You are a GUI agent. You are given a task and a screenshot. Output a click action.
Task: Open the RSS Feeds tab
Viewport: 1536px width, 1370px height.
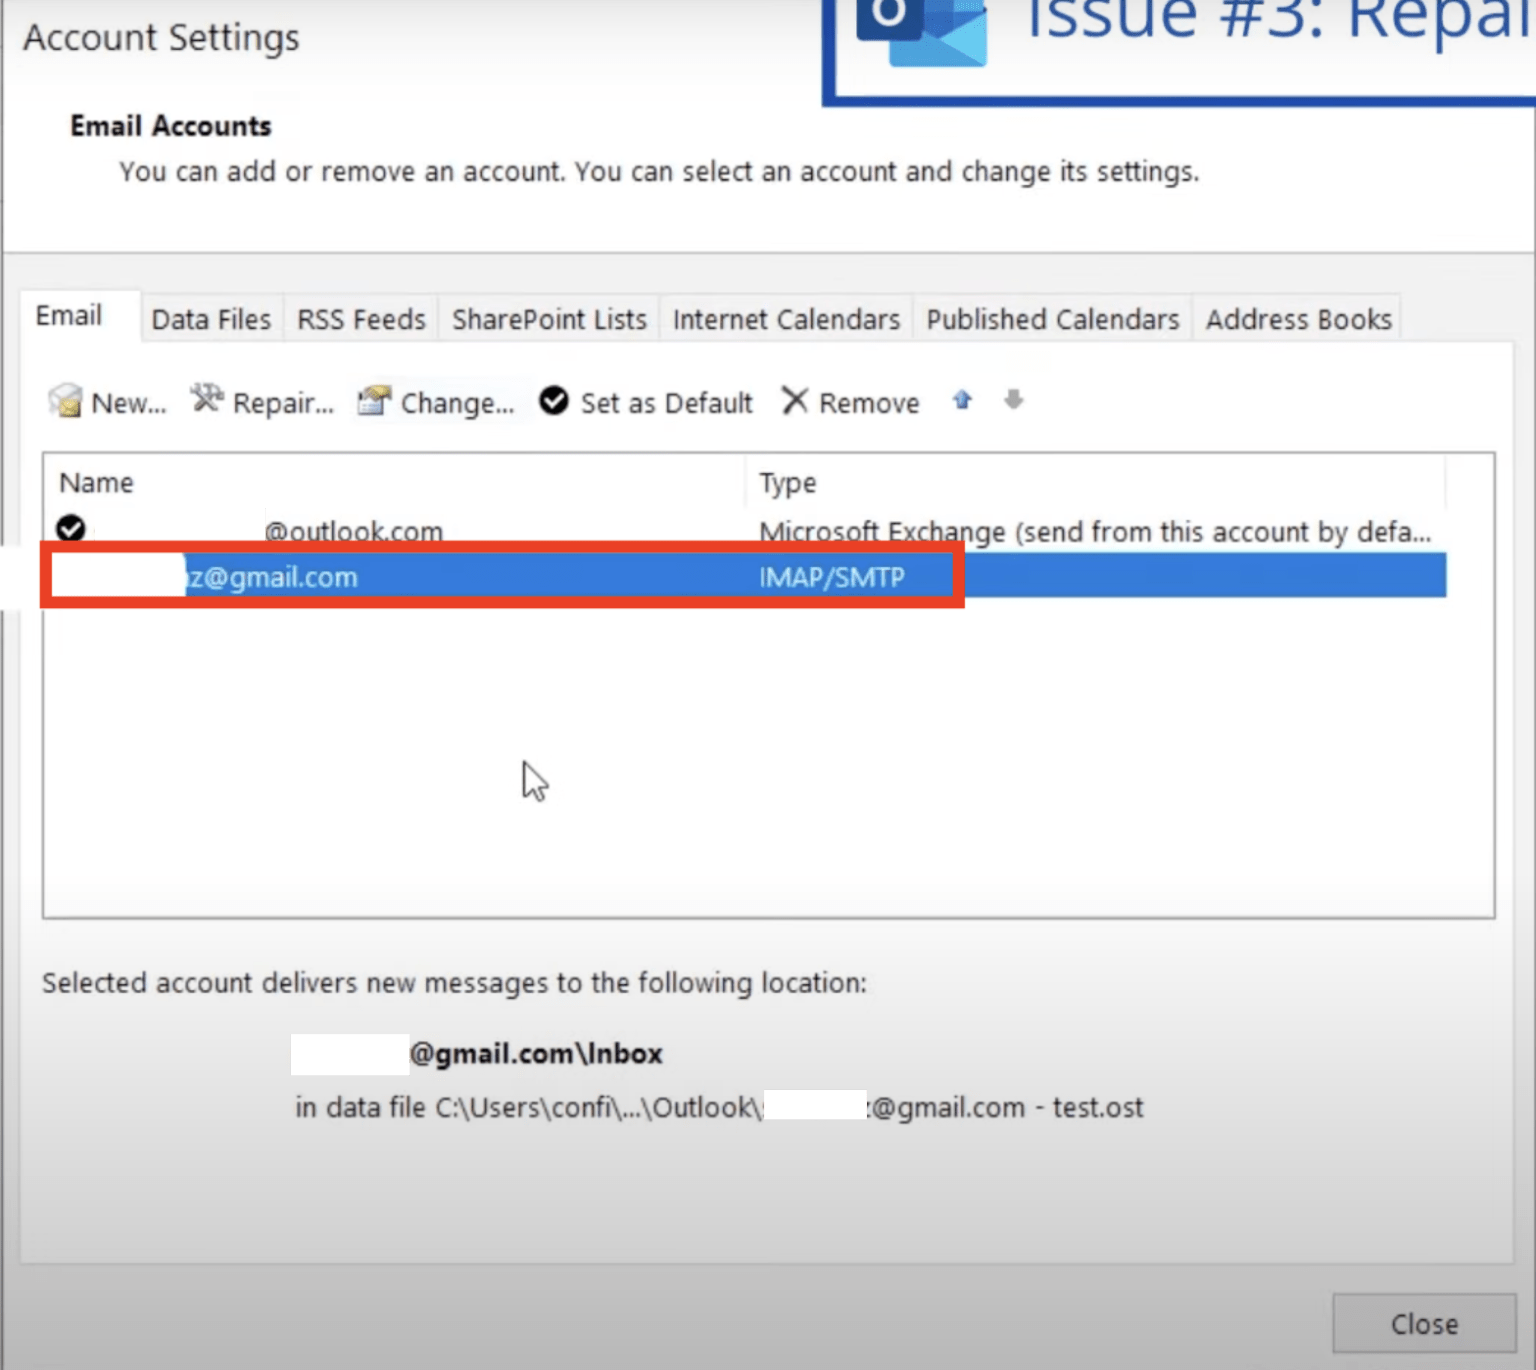pos(360,318)
